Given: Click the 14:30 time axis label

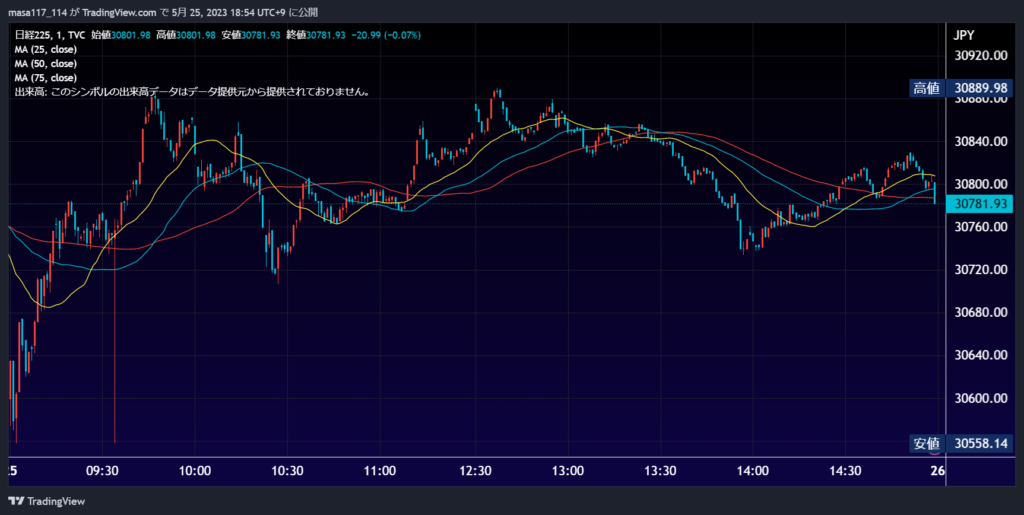Looking at the screenshot, I should [x=846, y=470].
